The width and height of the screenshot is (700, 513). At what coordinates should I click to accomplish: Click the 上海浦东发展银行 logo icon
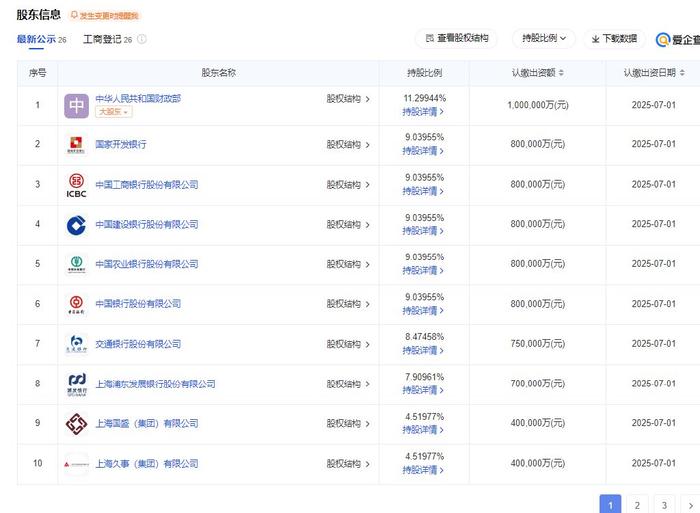tap(77, 384)
